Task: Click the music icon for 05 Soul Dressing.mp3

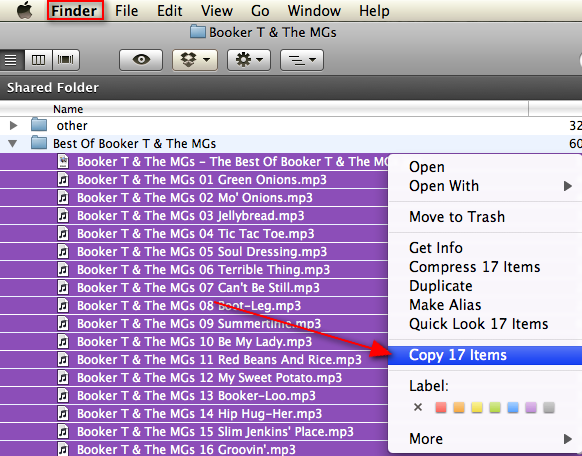Action: tap(63, 252)
